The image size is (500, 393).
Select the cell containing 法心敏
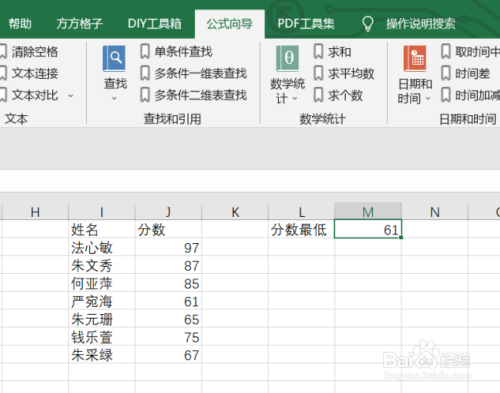102,247
